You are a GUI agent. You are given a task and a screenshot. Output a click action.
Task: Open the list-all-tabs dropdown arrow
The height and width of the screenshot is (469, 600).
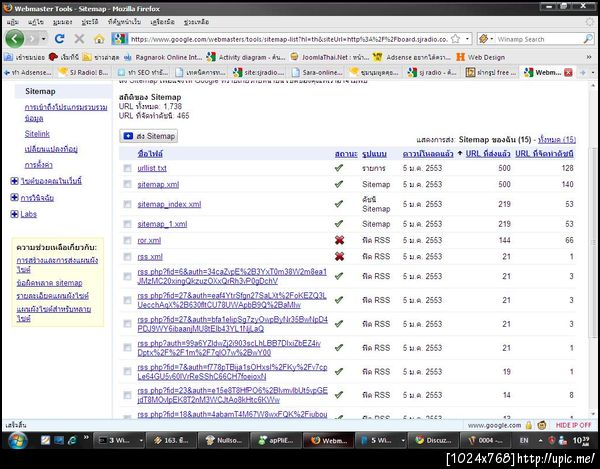(x=592, y=72)
